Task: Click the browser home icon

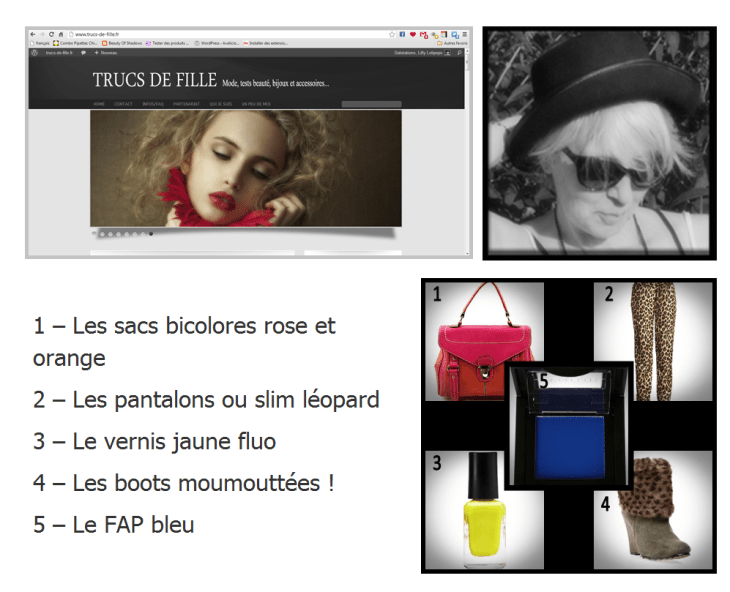Action: point(60,34)
